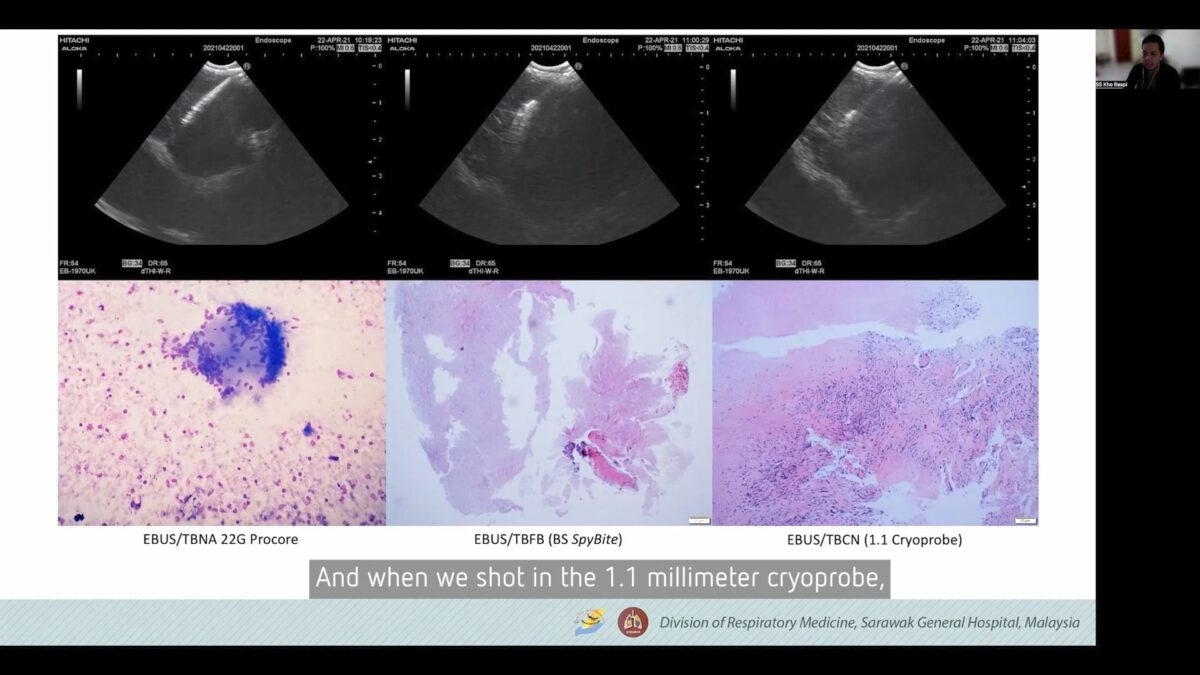Viewport: 1200px width, 675px height.
Task: Click 'HITACHI' on the leftmost ultrasound image
Action: click(x=74, y=40)
